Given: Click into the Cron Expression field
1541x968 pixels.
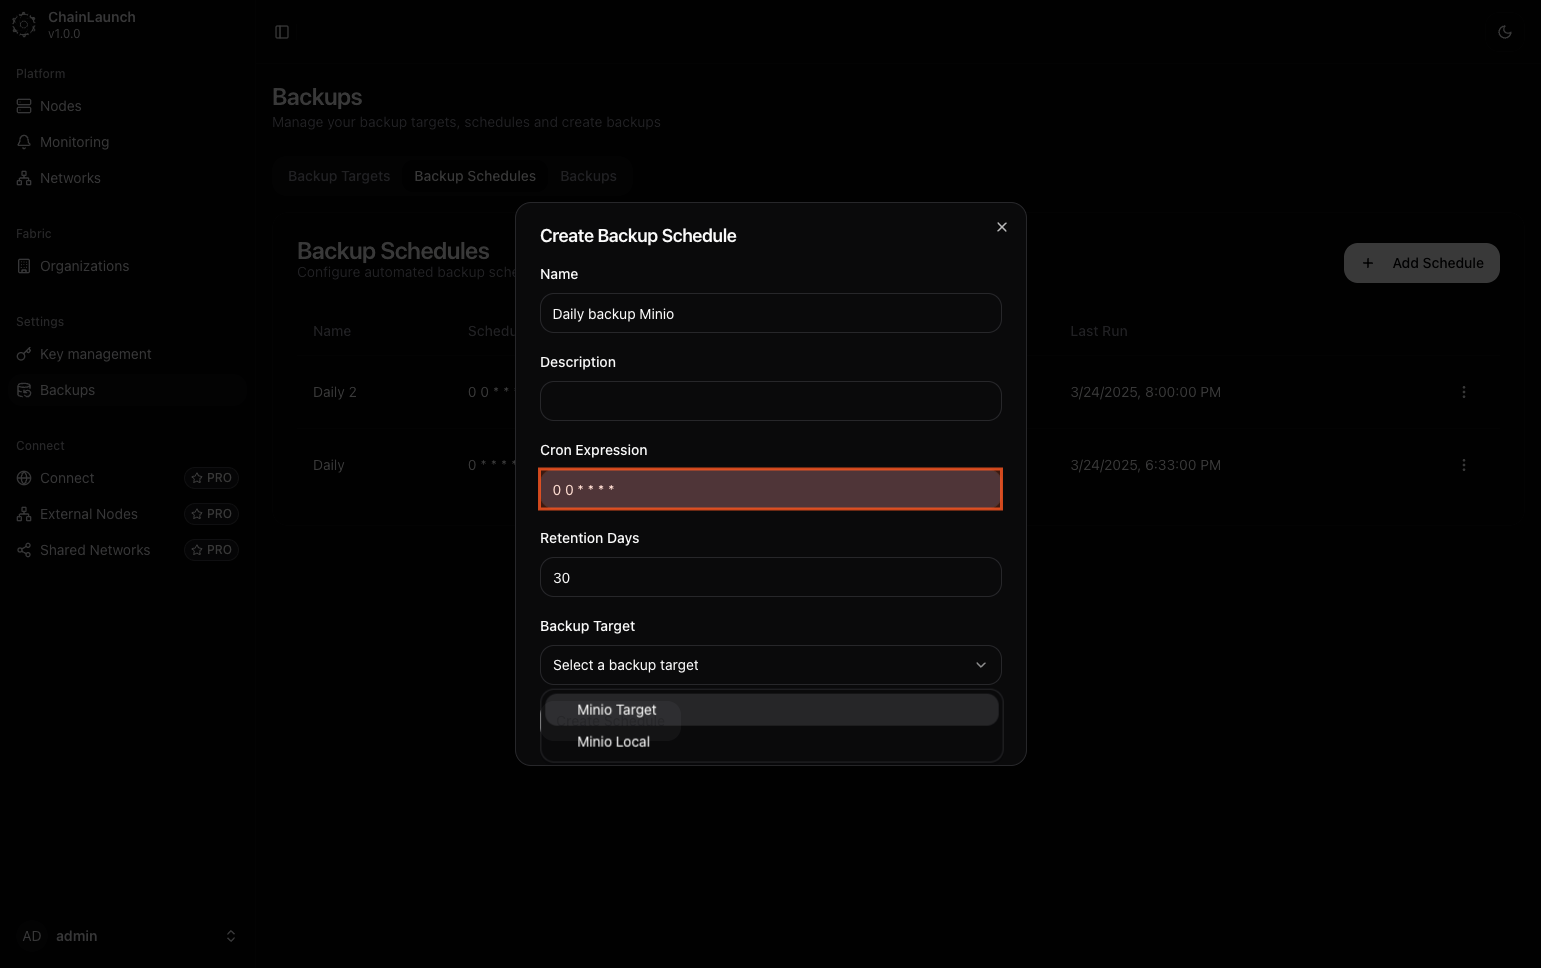Looking at the screenshot, I should pos(770,490).
